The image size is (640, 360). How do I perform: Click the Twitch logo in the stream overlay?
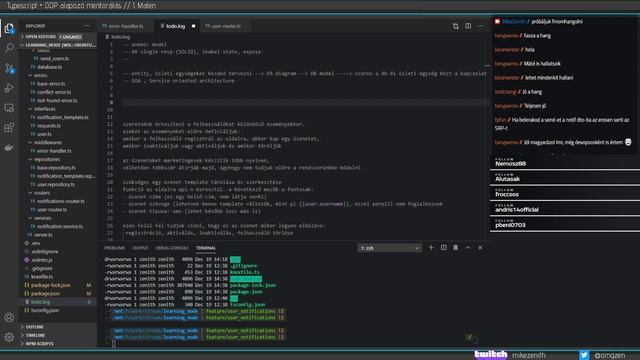(491, 355)
